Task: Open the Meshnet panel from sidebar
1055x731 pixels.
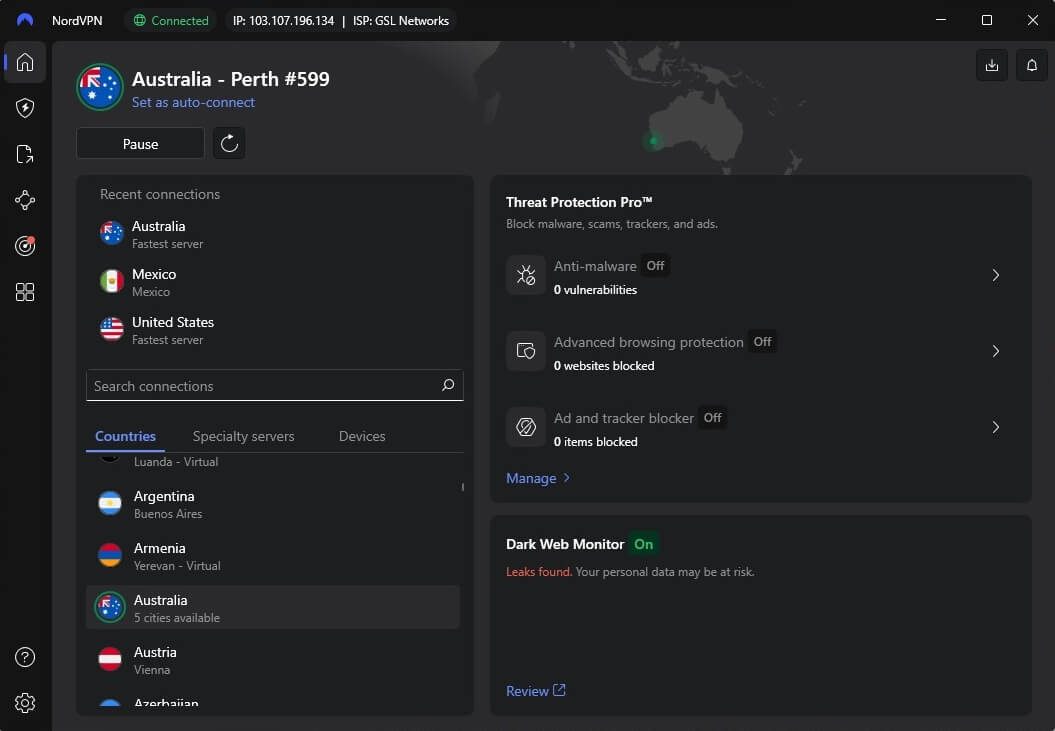Action: (24, 200)
